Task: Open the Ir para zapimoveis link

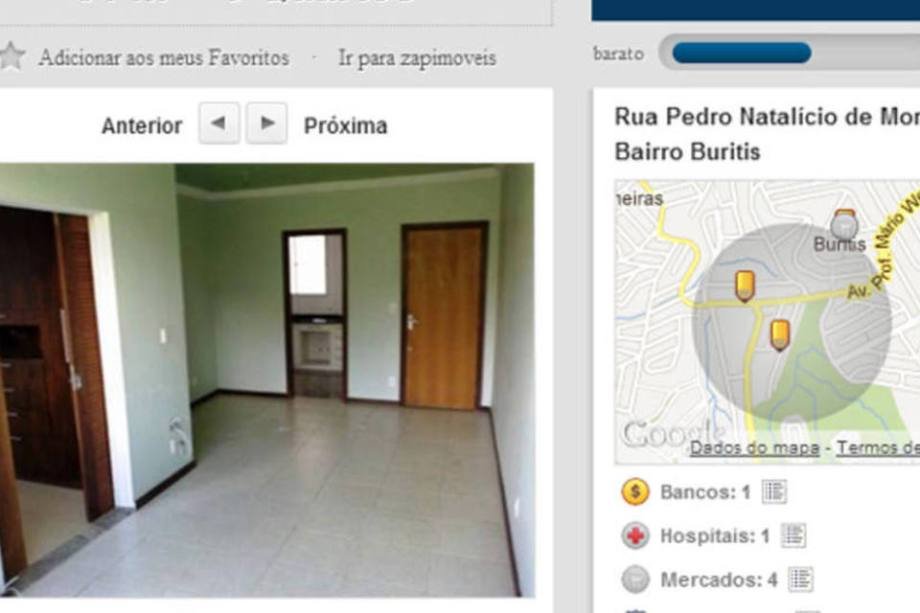Action: click(417, 58)
